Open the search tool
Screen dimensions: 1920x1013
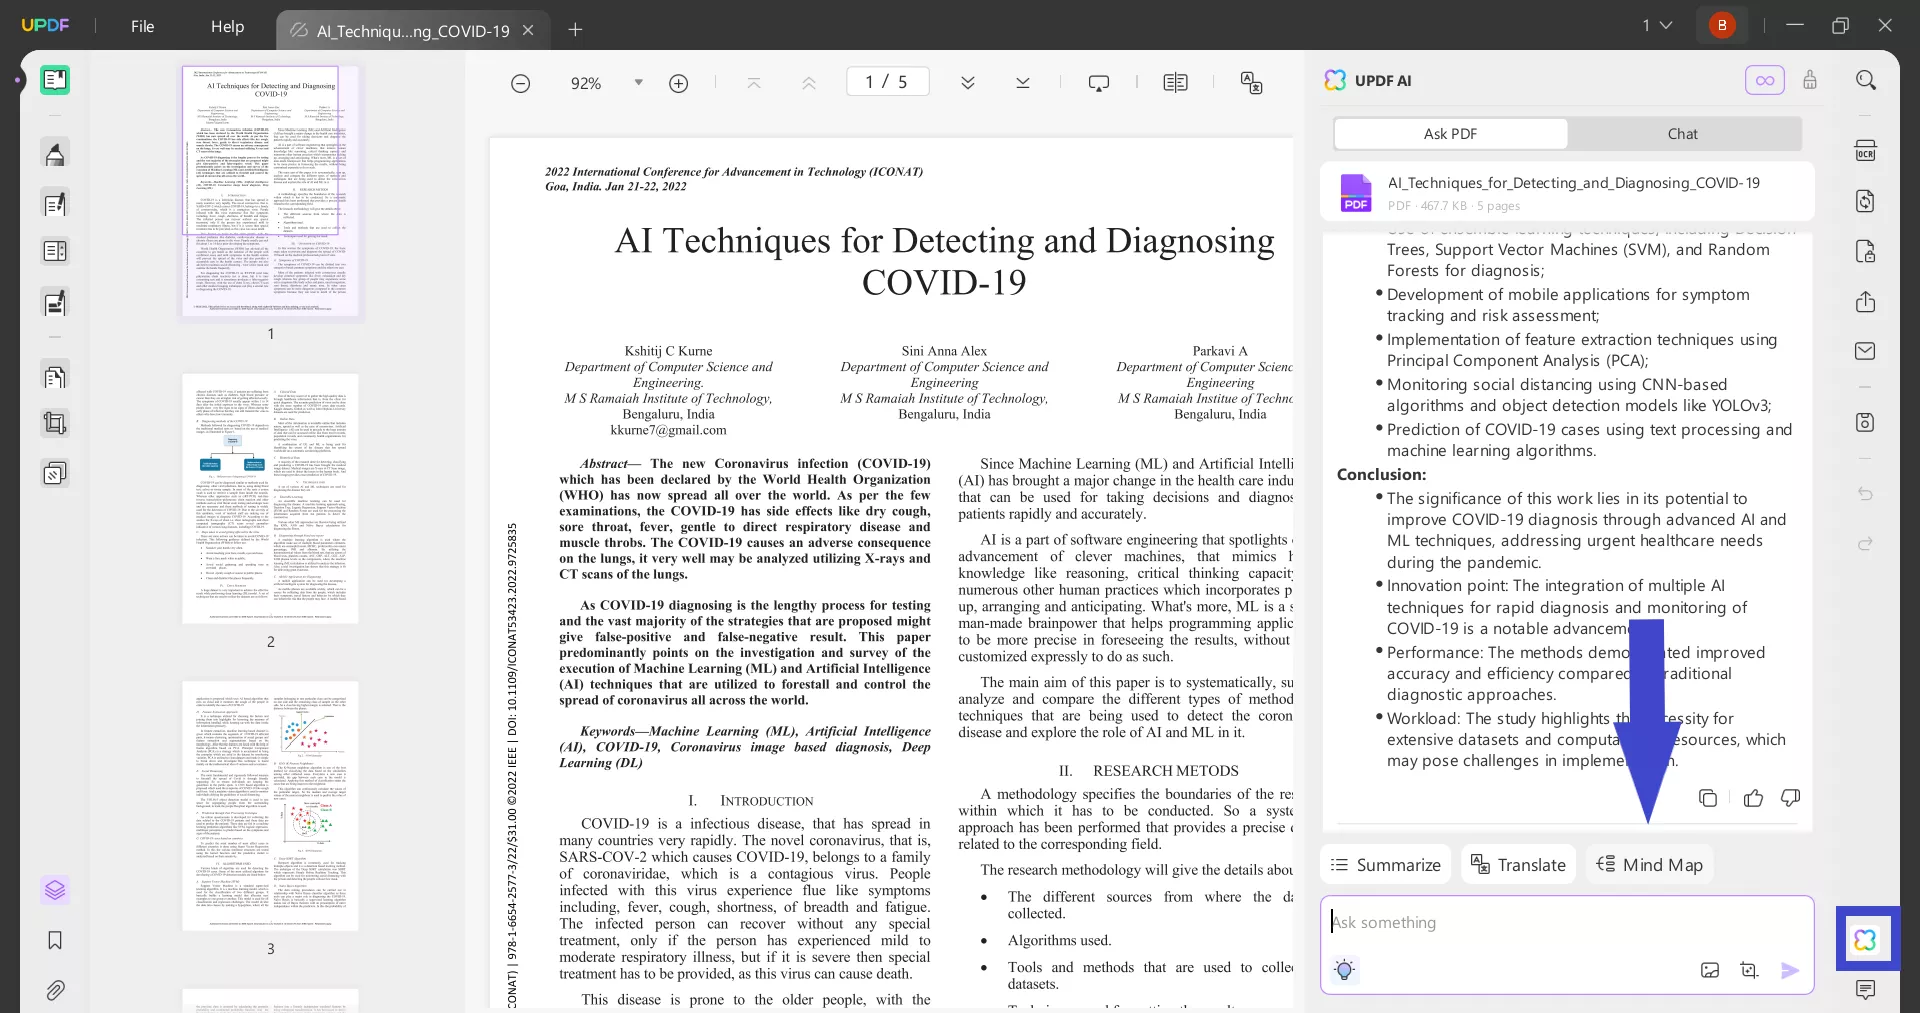point(1866,79)
